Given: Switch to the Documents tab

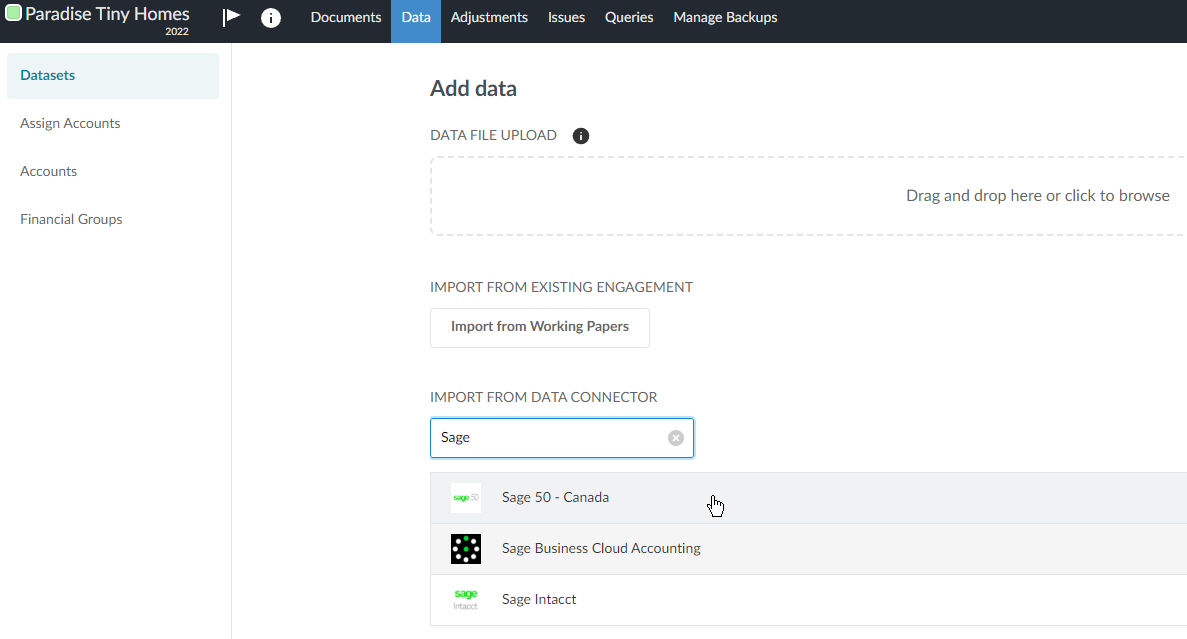Looking at the screenshot, I should coord(345,17).
